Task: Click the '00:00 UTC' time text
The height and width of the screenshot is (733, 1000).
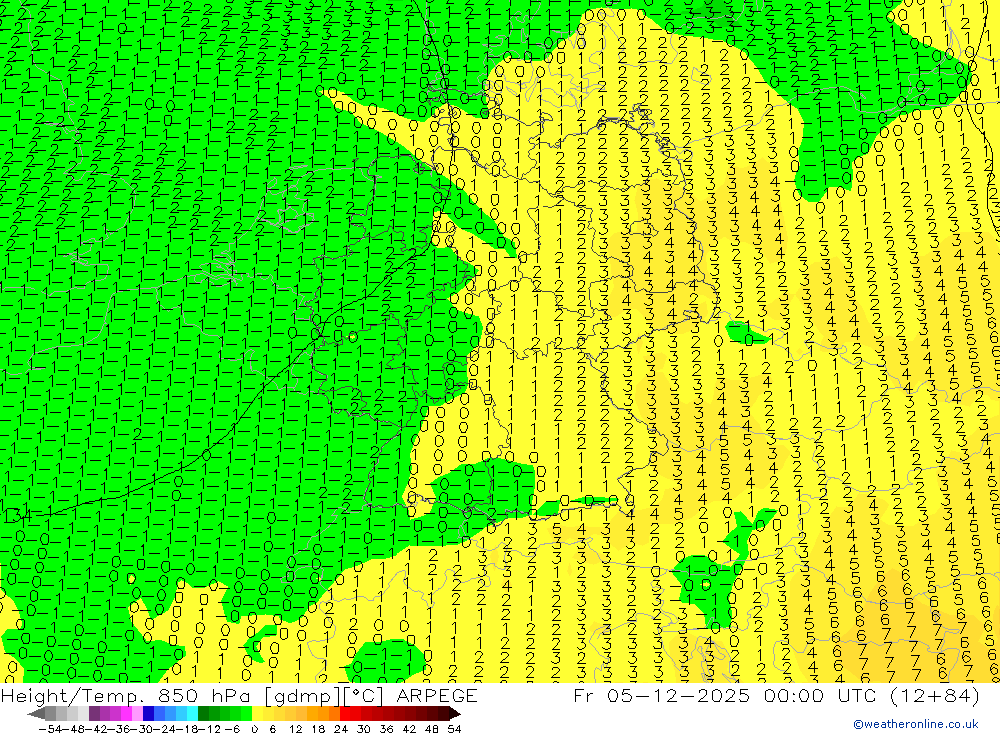Action: click(x=818, y=695)
